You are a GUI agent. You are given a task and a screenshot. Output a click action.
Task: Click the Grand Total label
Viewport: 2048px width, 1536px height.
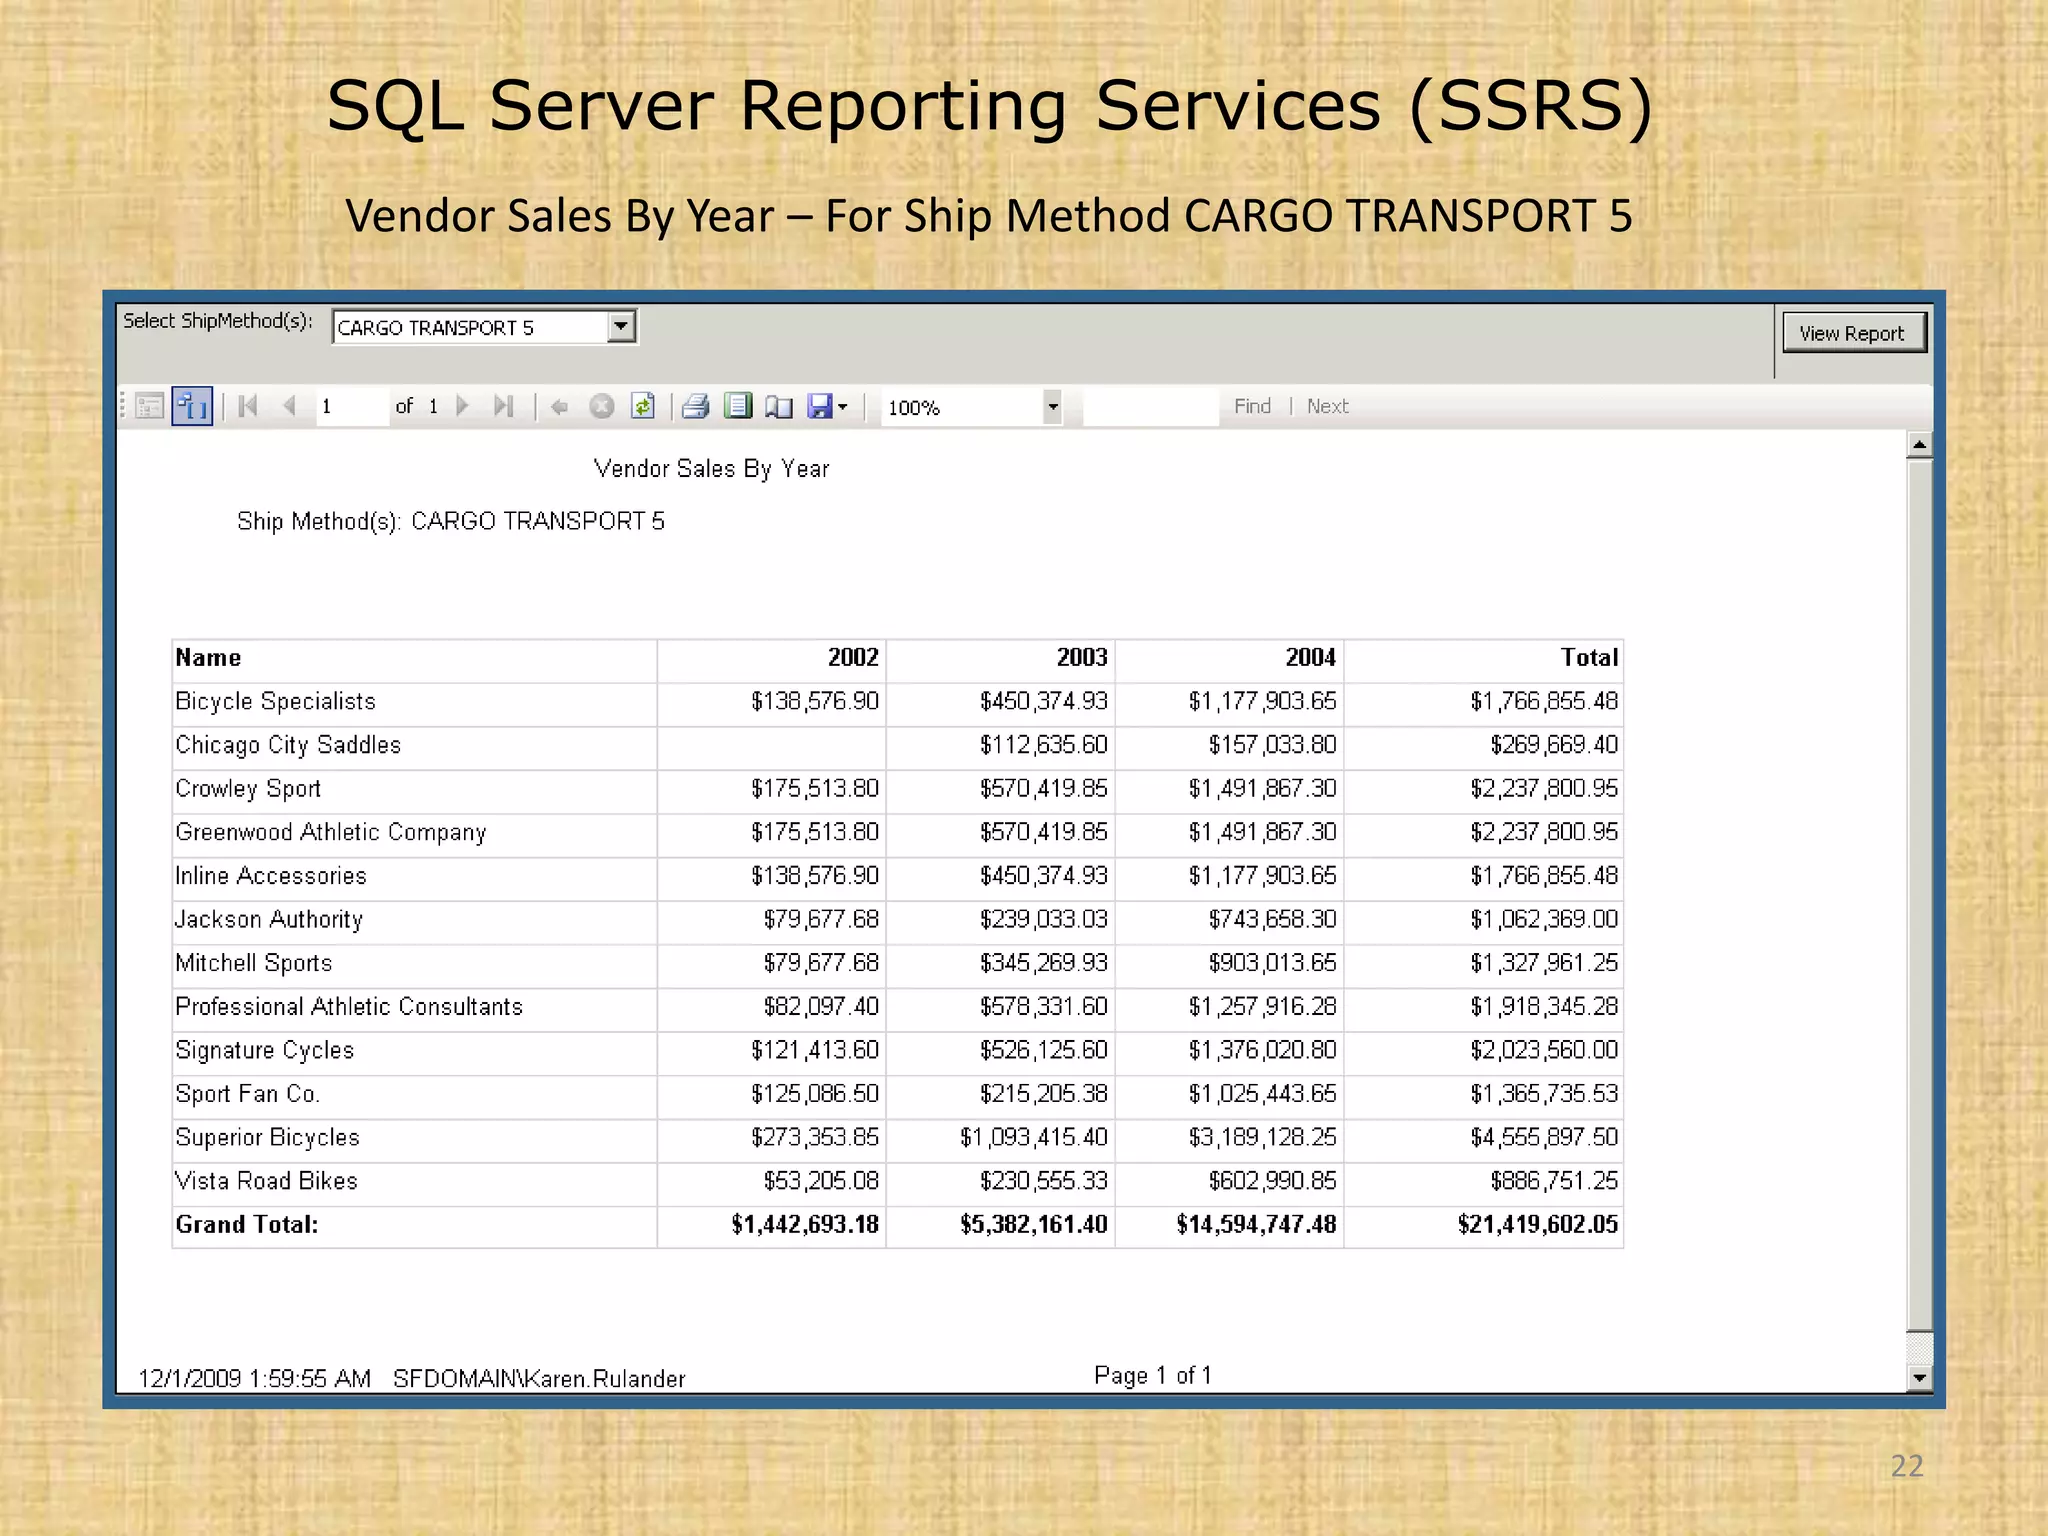click(246, 1225)
